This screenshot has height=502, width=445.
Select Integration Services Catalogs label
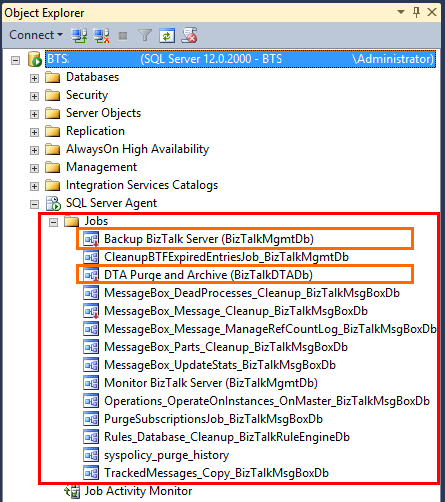142,185
